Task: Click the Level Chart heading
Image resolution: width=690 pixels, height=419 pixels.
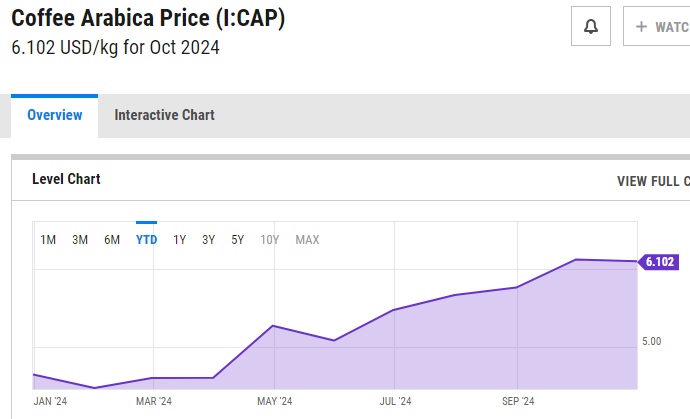Action: (66, 179)
